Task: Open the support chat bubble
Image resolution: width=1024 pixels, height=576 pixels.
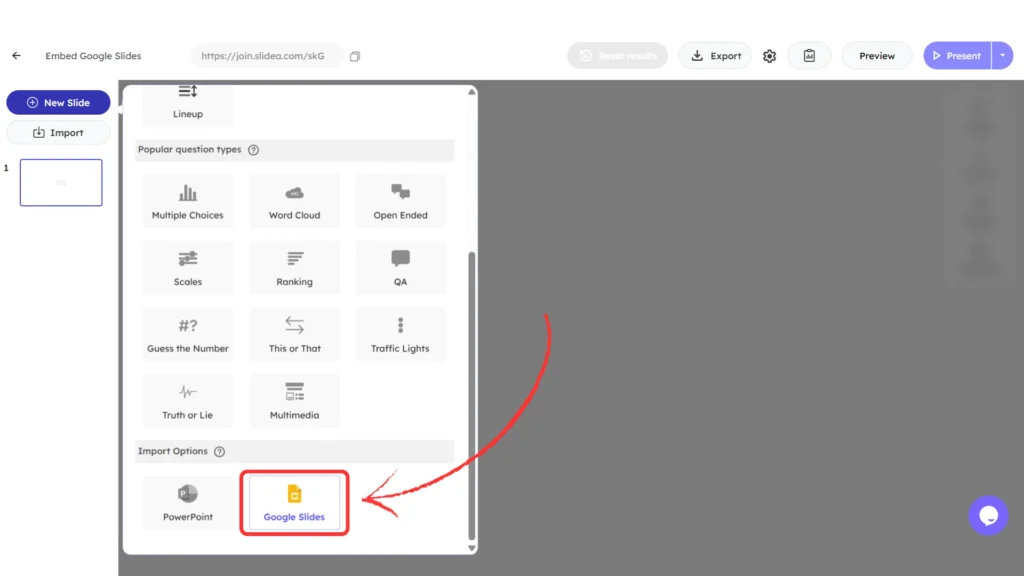Action: tap(988, 515)
